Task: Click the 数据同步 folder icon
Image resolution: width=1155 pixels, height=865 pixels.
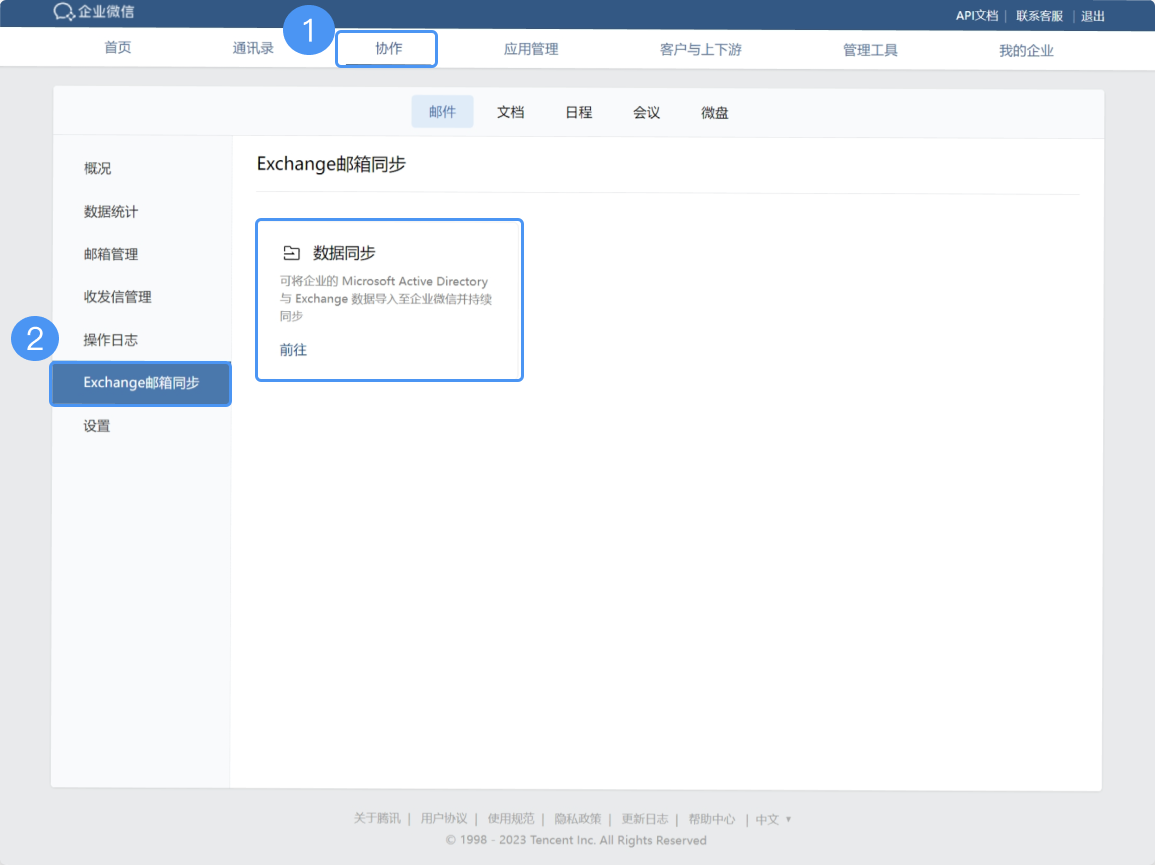Action: 292,253
